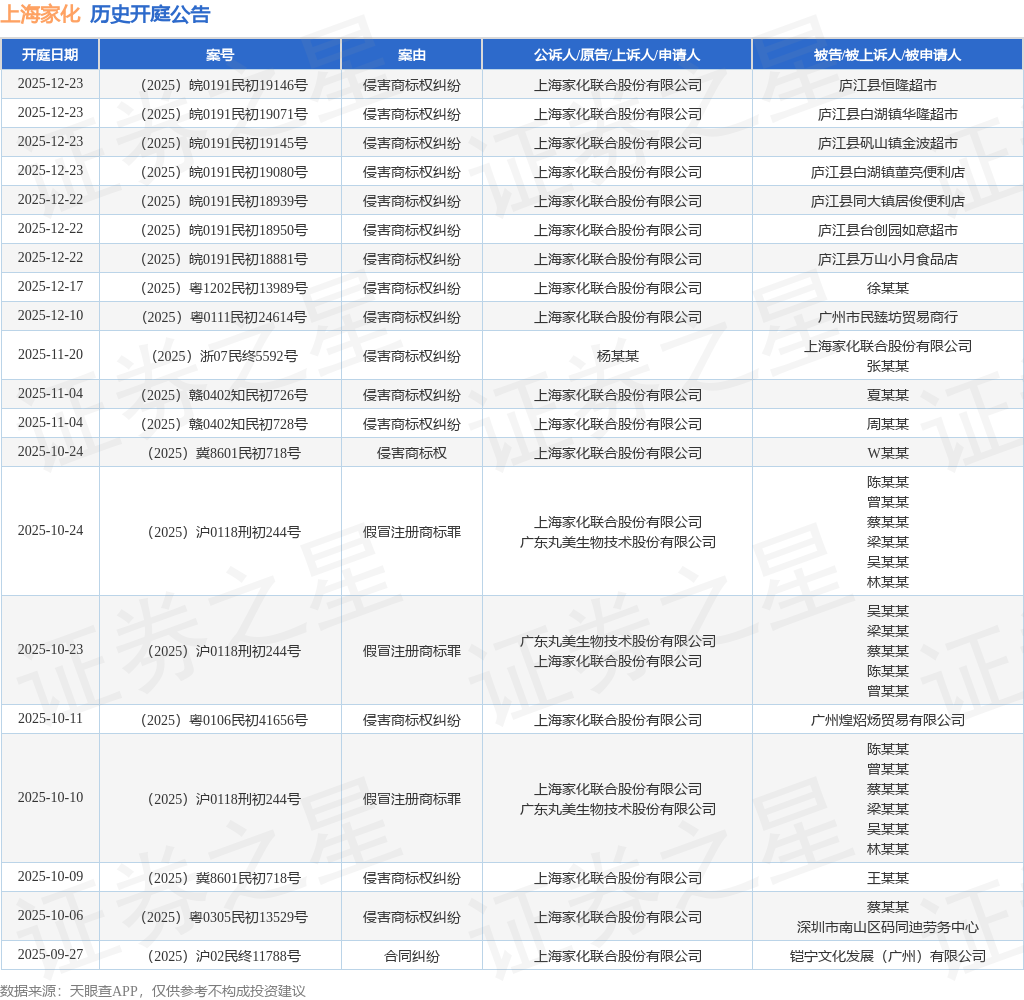Click defendant 庐江县台创园如意超市
Viewport: 1024px width, 1000px height.
pyautogui.click(x=888, y=230)
